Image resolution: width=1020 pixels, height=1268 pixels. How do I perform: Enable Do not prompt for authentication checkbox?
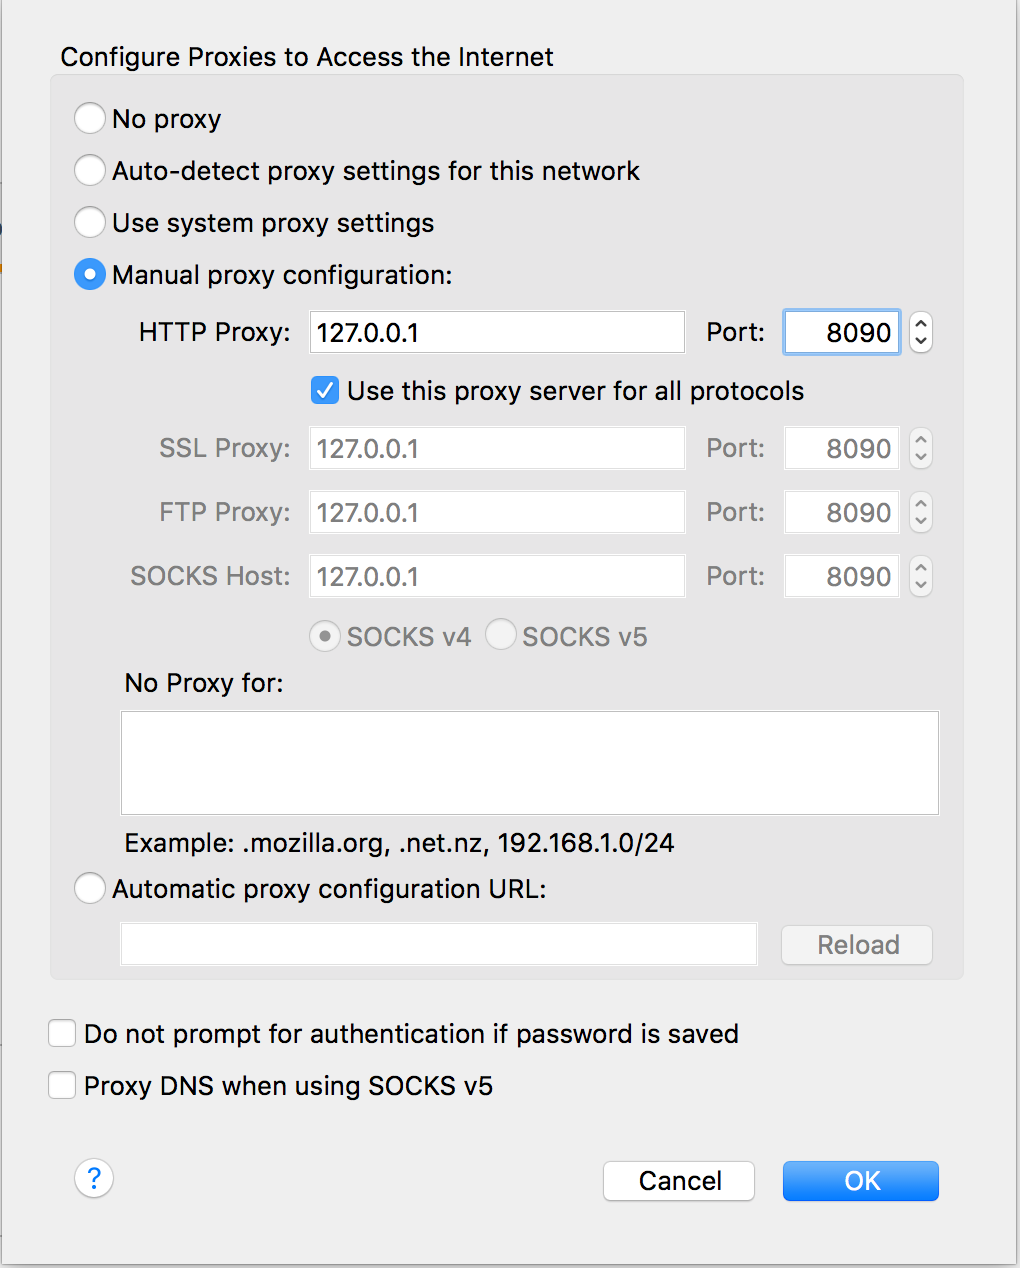pyautogui.click(x=62, y=1033)
